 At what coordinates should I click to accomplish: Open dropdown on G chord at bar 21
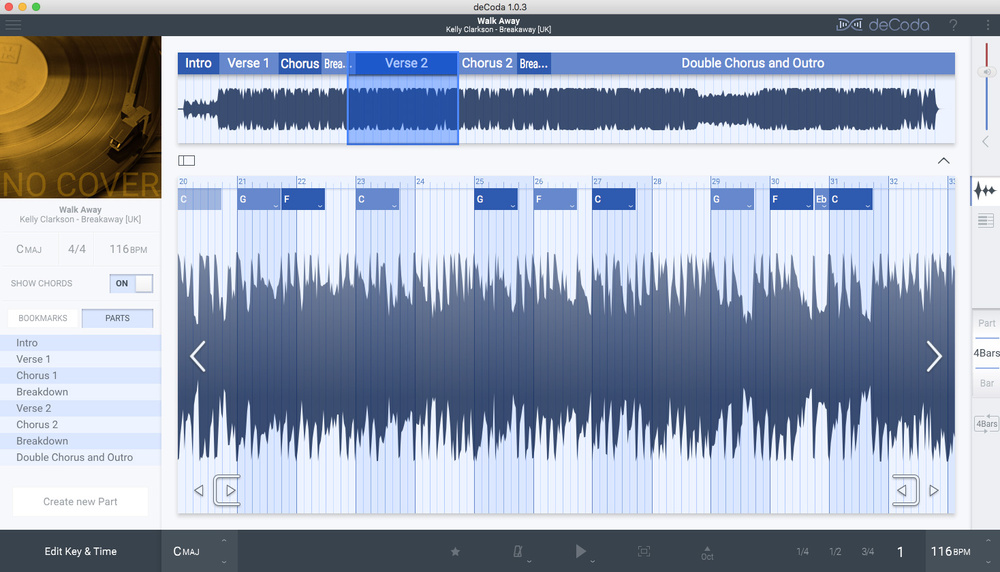point(276,205)
